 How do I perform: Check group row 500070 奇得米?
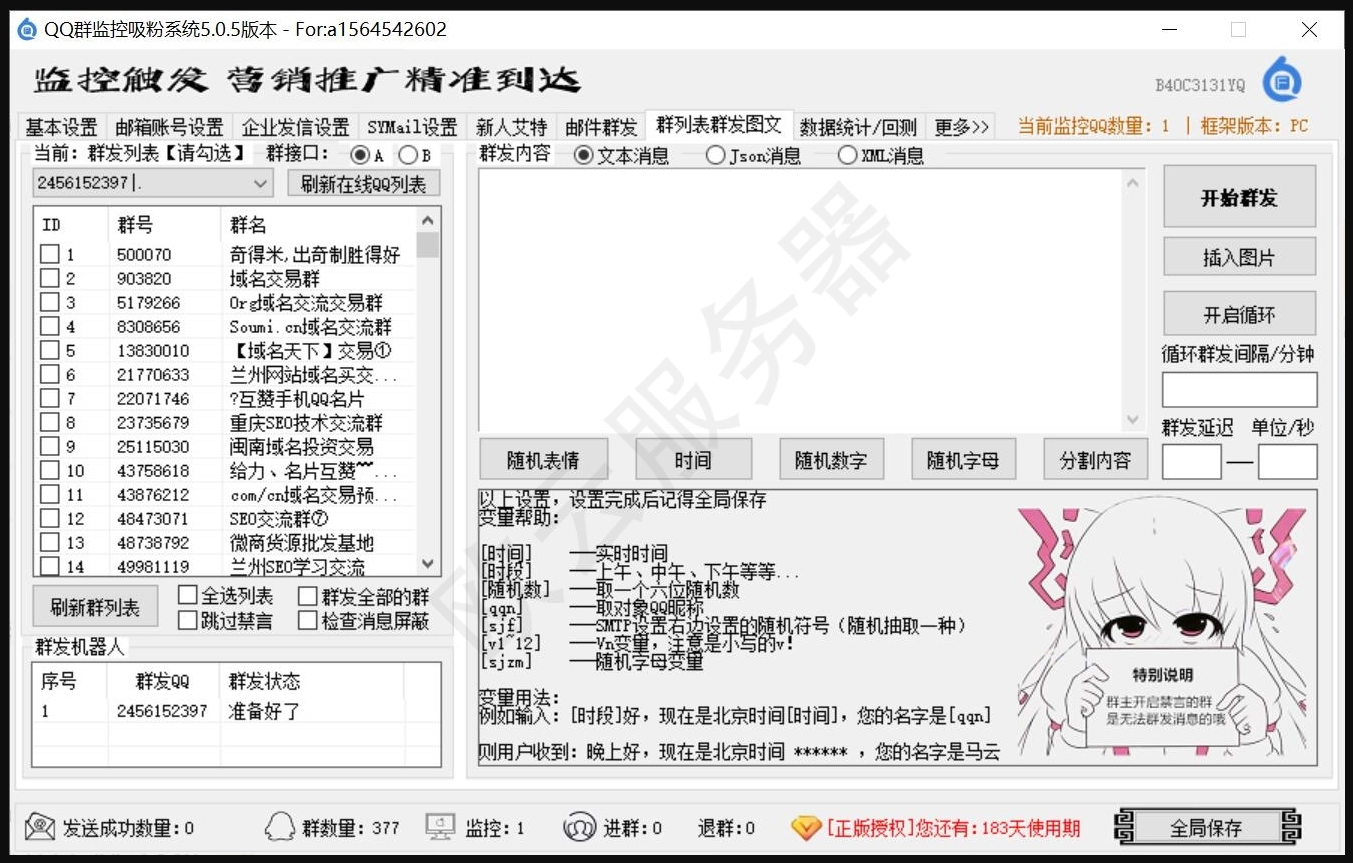tap(49, 254)
